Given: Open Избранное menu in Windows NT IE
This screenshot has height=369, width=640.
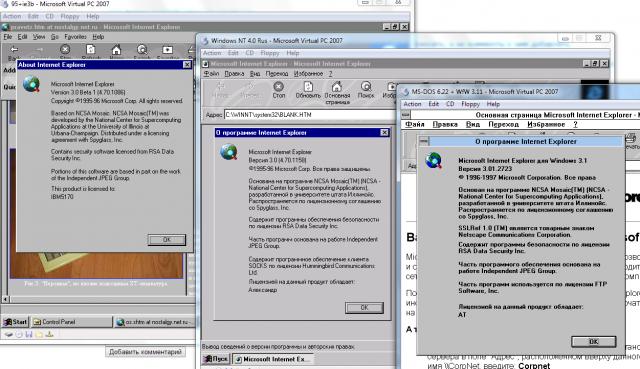Looking at the screenshot, I should 308,74.
